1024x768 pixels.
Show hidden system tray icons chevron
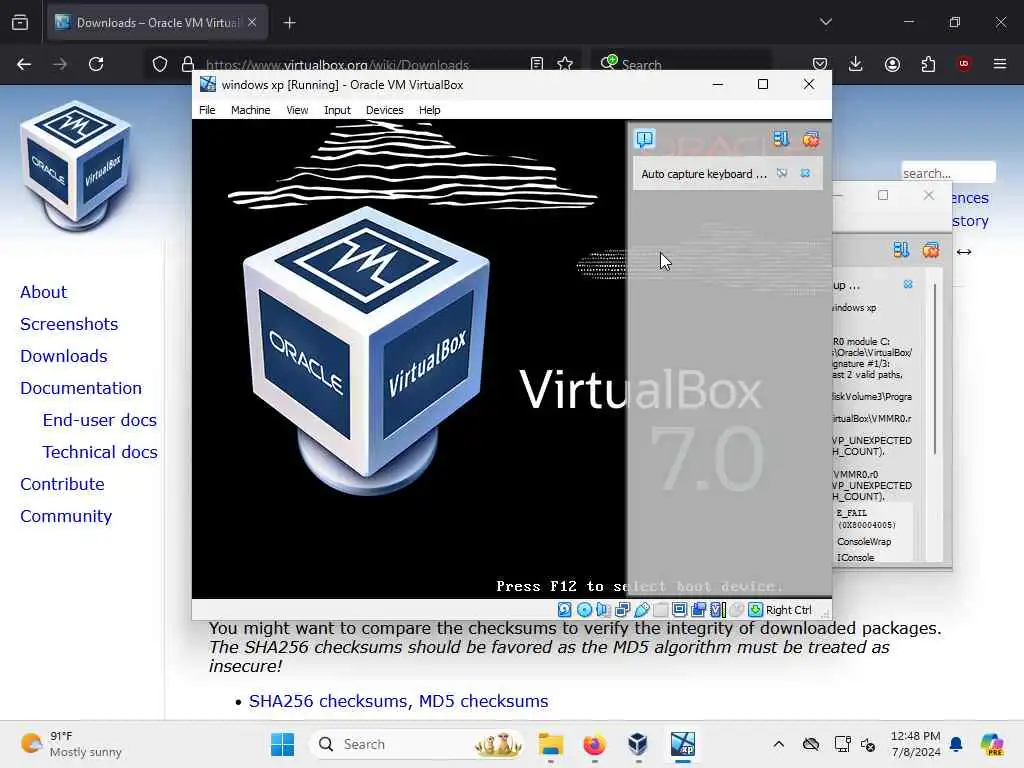coord(778,744)
